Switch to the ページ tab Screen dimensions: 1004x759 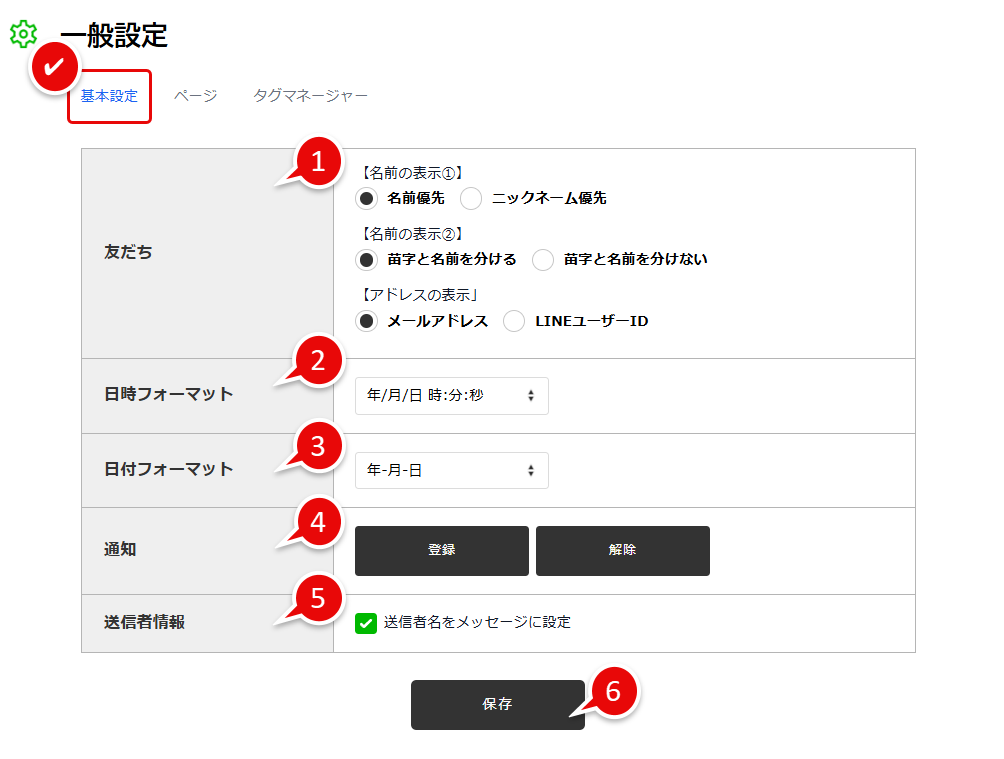pyautogui.click(x=195, y=96)
